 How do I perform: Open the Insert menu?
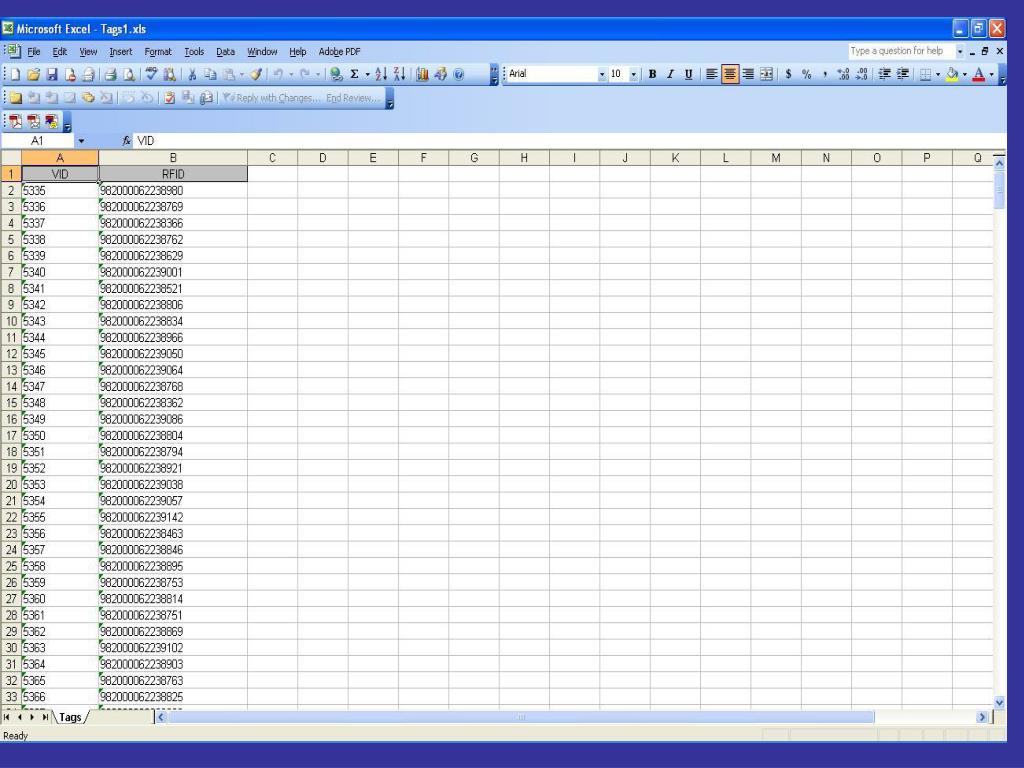[120, 52]
